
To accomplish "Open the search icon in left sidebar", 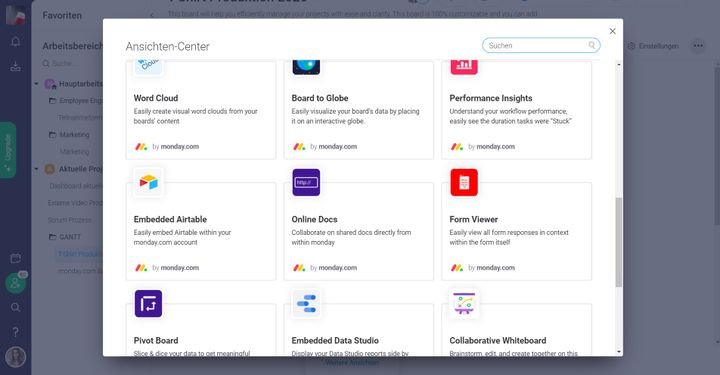I will [x=15, y=308].
